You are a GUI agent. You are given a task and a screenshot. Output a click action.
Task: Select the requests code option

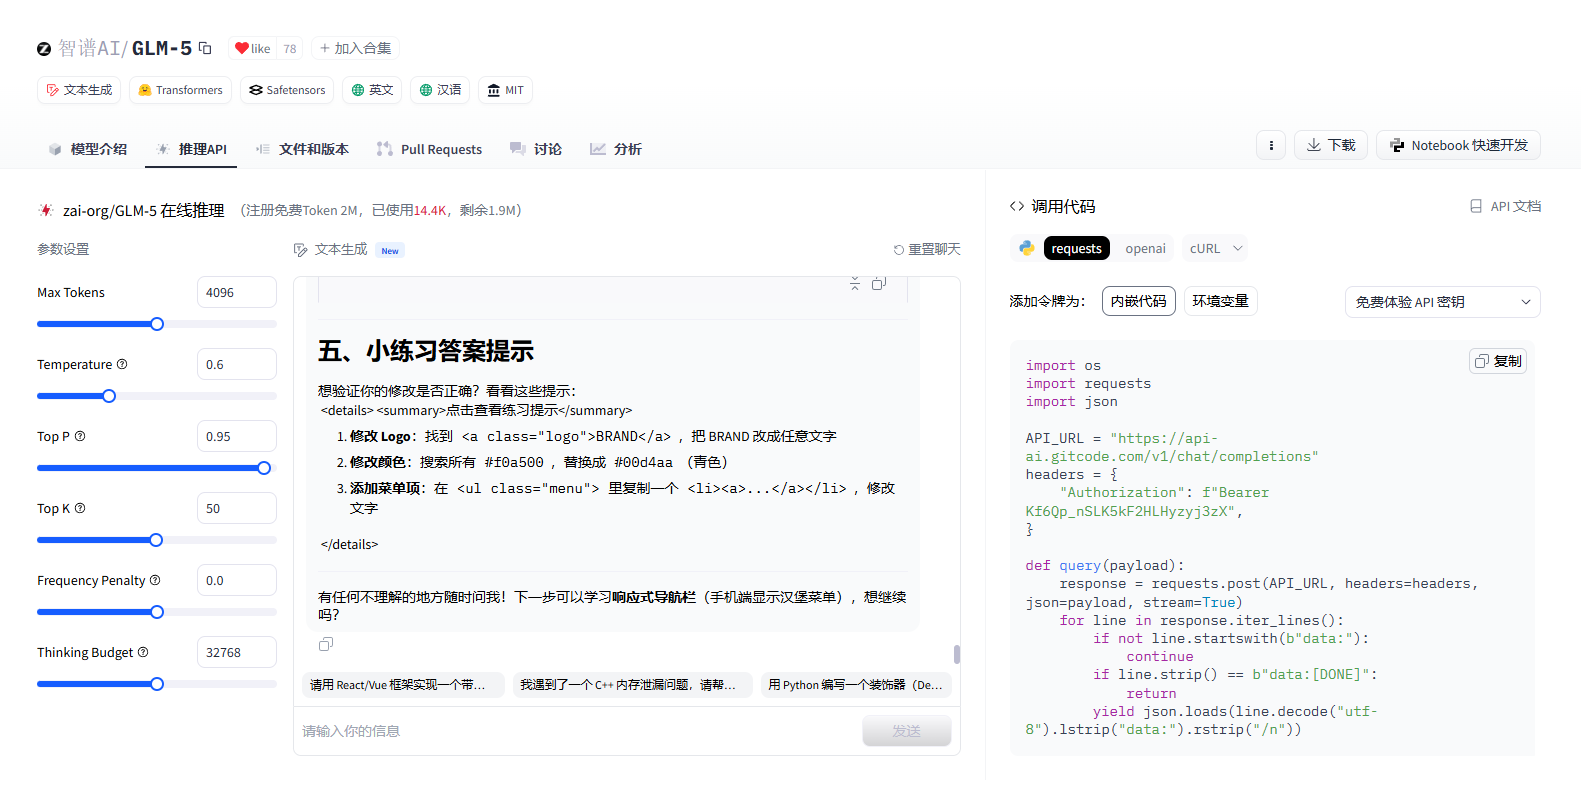(1076, 248)
